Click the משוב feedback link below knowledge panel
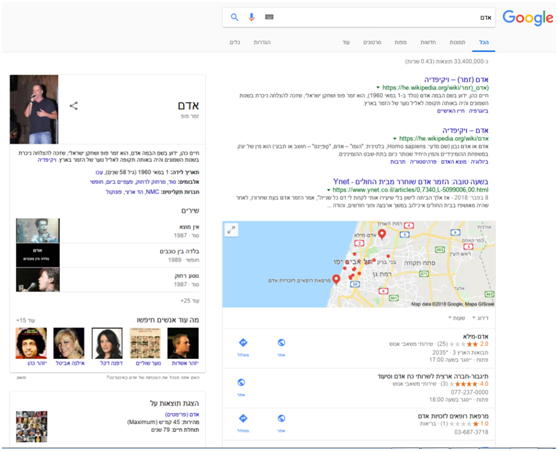The width and height of the screenshot is (558, 451). point(21,377)
